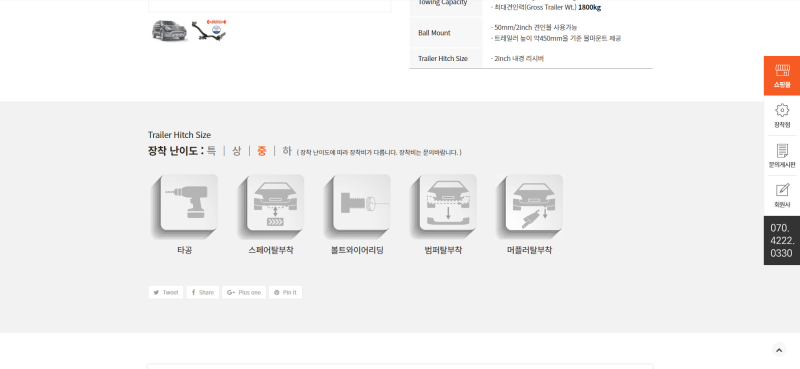Click the 2inch 내경 리시버 value
Screen dimensions: 800x369
pos(517,59)
